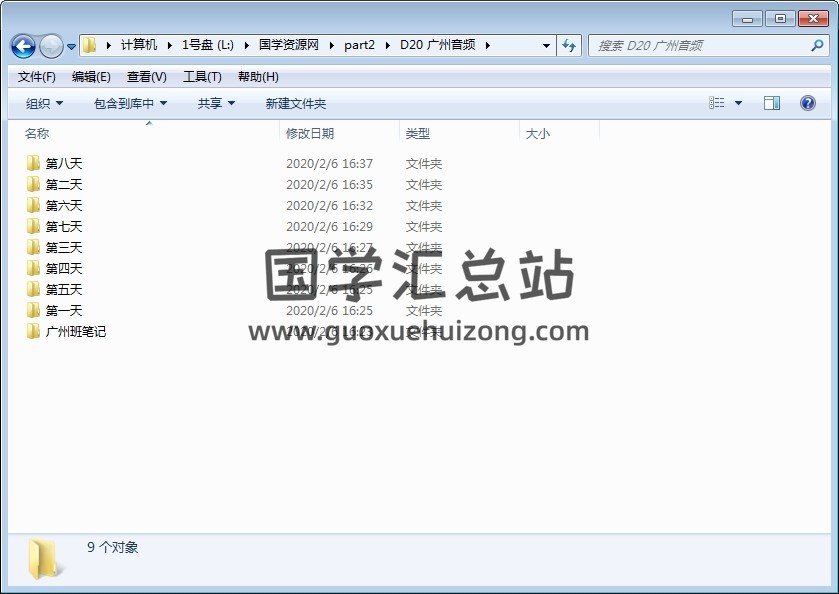
Task: Open the recent locations dropdown arrow
Action: [x=71, y=47]
